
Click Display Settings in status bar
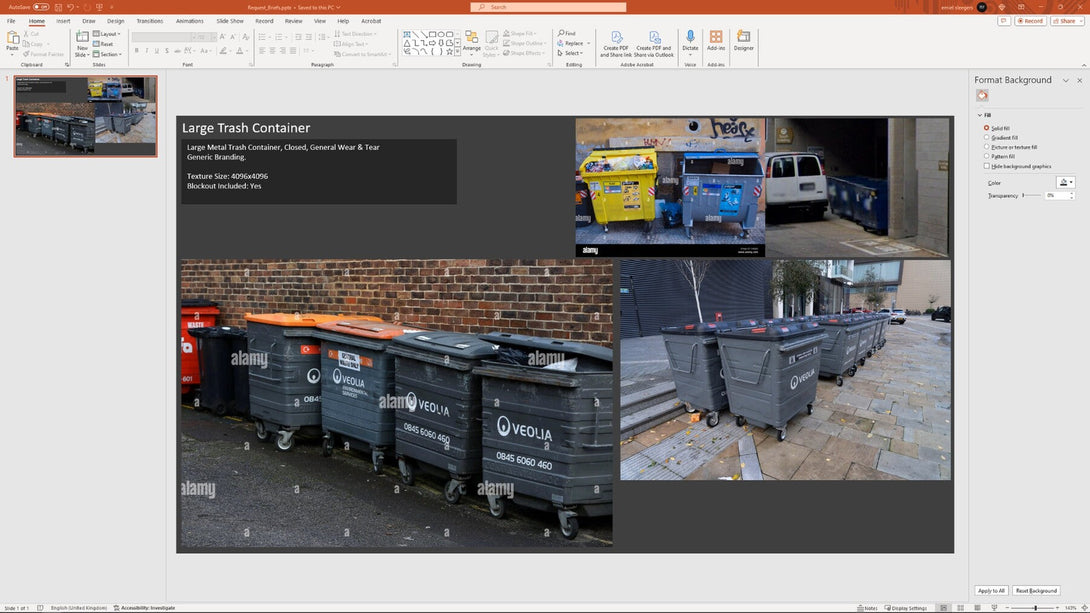[906, 608]
